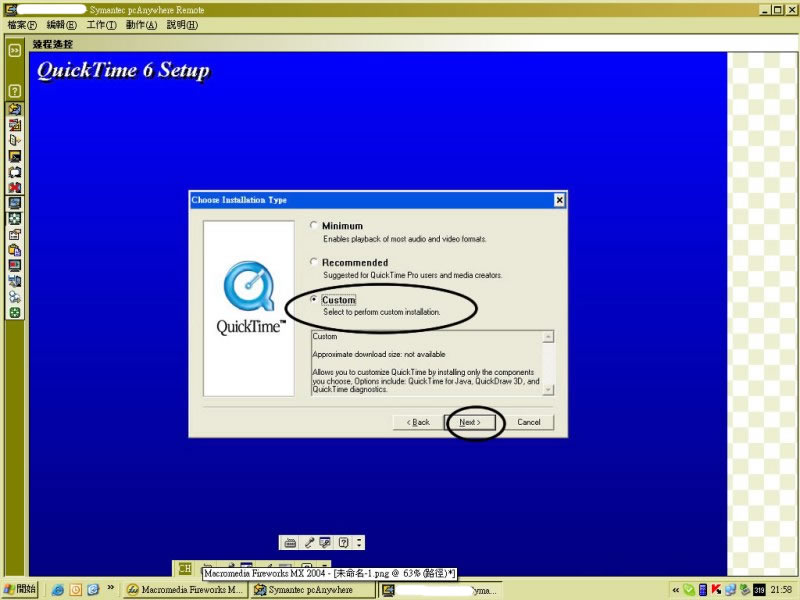The height and width of the screenshot is (600, 800).
Task: Click the text 'Approximate download size: not available'
Action: pyautogui.click(x=379, y=354)
